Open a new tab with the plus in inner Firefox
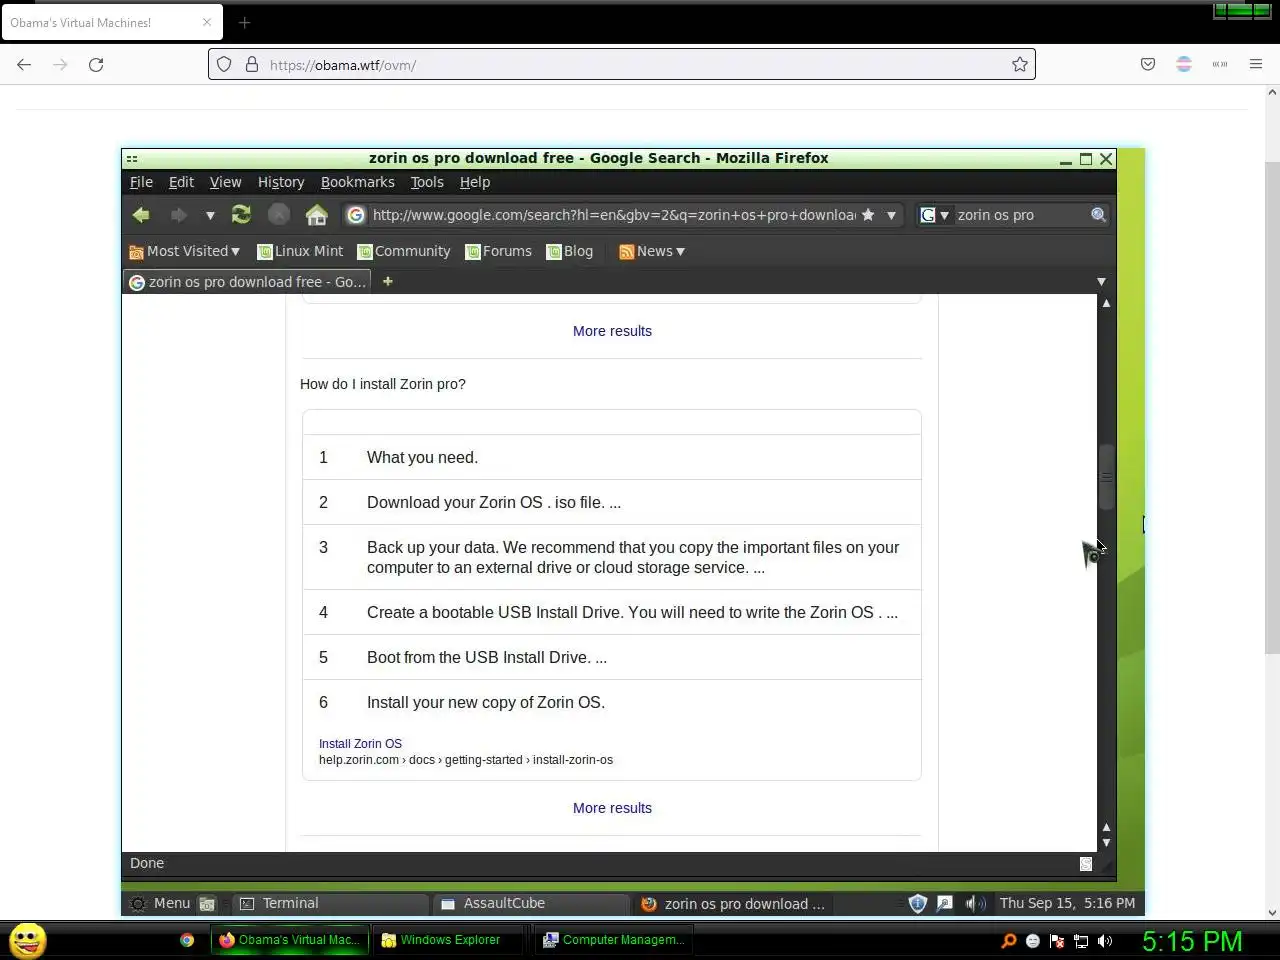The width and height of the screenshot is (1280, 960). (x=388, y=281)
